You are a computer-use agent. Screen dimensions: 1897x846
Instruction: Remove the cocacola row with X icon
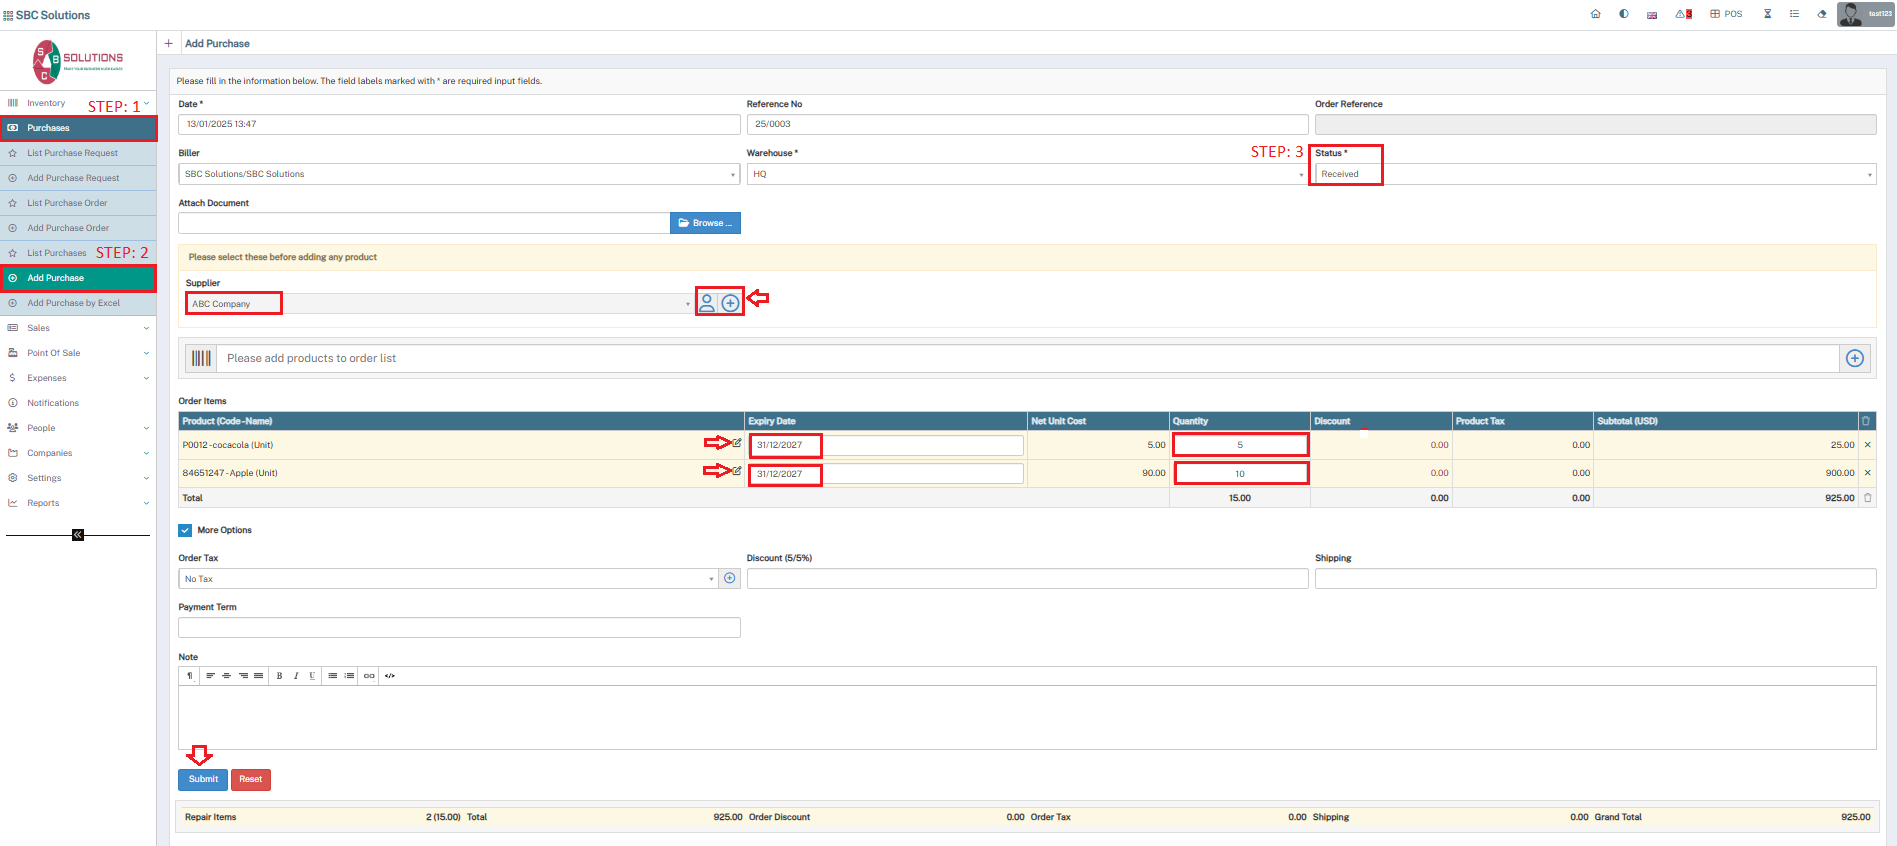pyautogui.click(x=1867, y=445)
